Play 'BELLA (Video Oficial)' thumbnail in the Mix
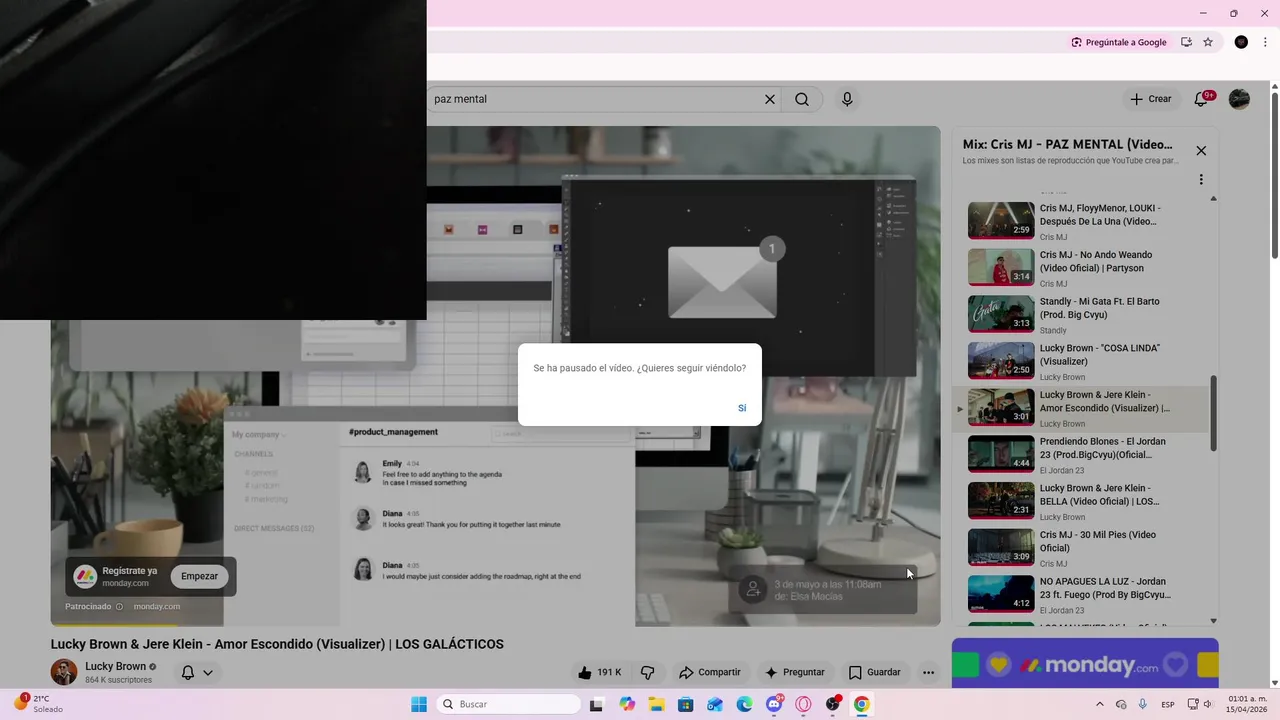Viewport: 1280px width, 720px height. tap(1001, 501)
